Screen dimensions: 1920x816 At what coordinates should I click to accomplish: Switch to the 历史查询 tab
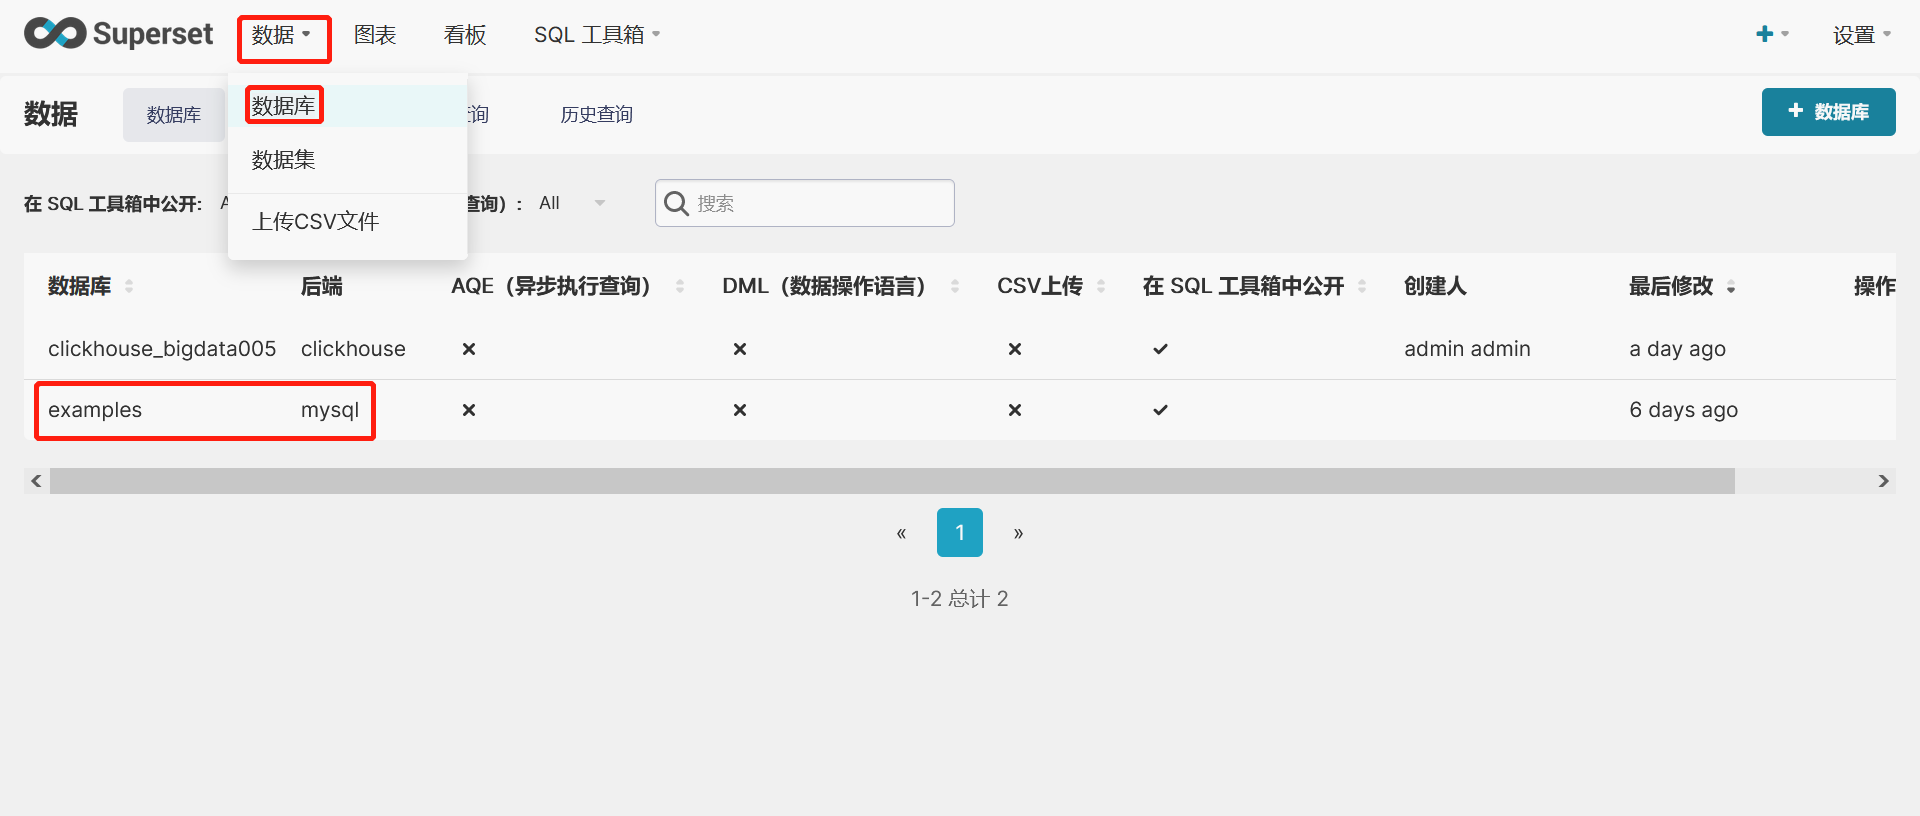[596, 115]
